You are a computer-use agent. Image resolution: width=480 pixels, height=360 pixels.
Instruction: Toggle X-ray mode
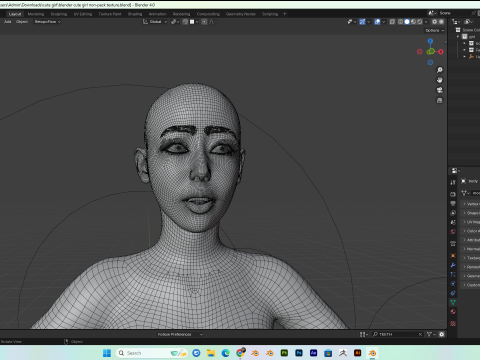pyautogui.click(x=392, y=22)
